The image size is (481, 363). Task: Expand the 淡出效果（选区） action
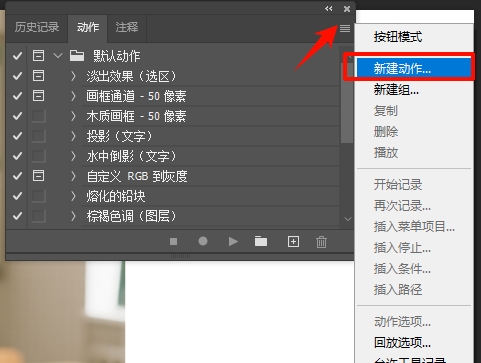coord(73,76)
